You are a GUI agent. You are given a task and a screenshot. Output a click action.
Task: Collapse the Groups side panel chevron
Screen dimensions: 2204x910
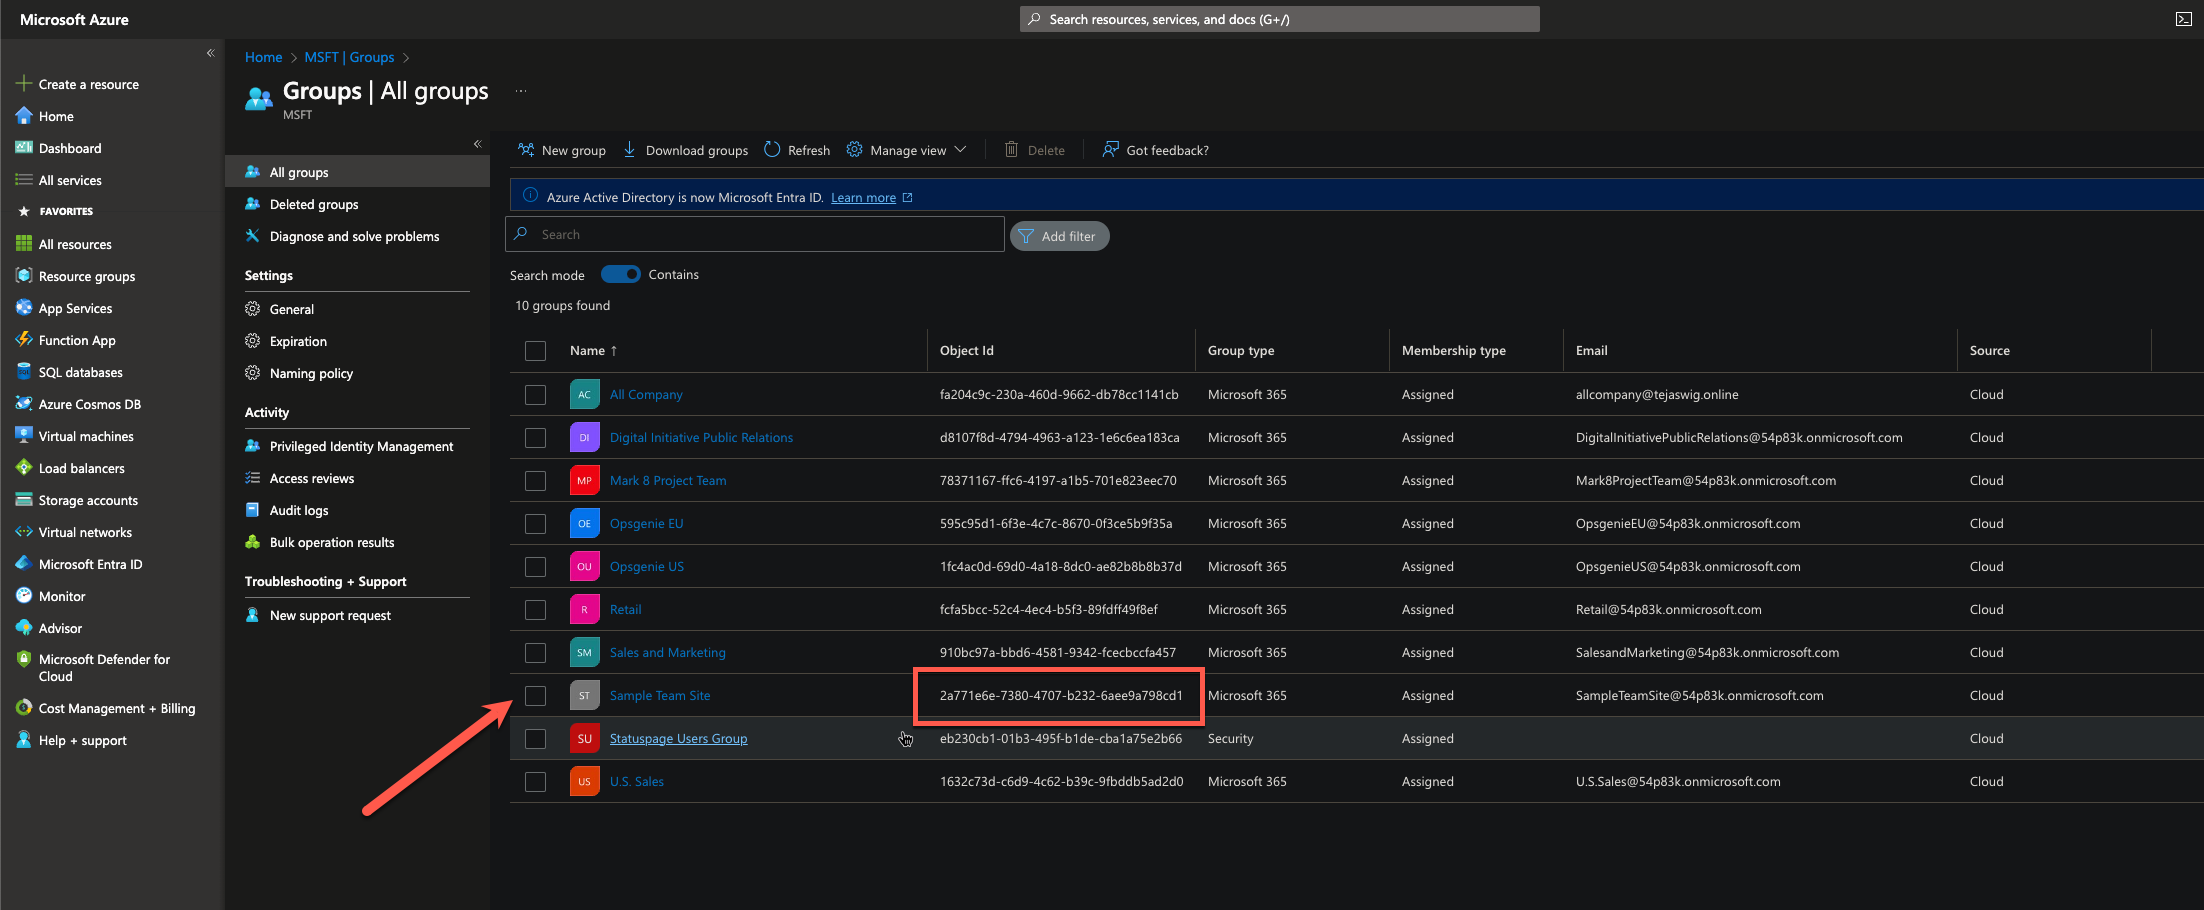pyautogui.click(x=478, y=144)
